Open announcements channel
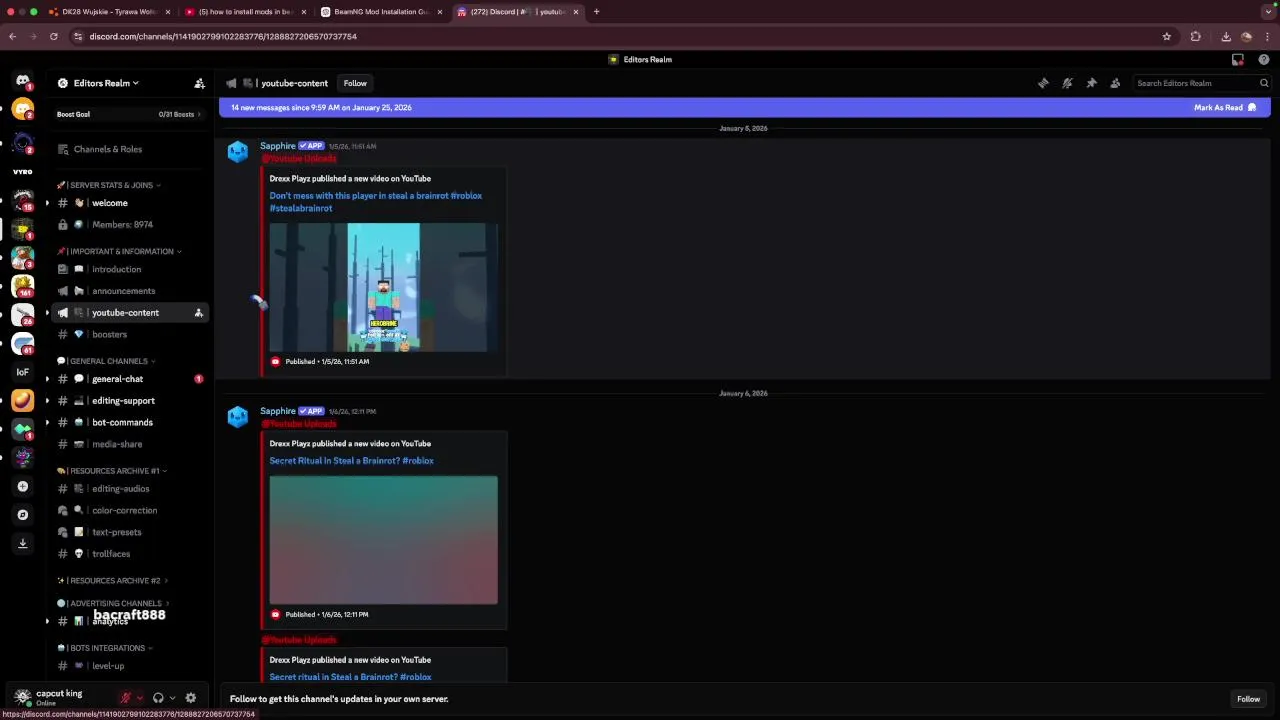The width and height of the screenshot is (1280, 720). [x=130, y=291]
